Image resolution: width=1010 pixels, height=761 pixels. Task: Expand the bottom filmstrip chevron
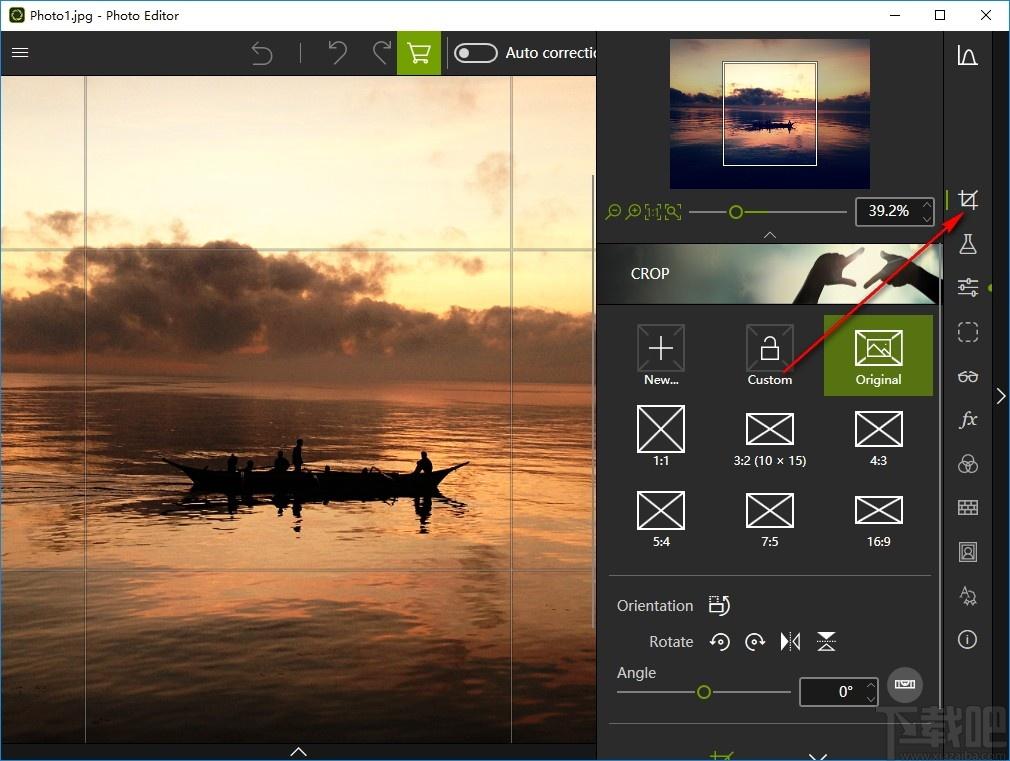coord(298,751)
